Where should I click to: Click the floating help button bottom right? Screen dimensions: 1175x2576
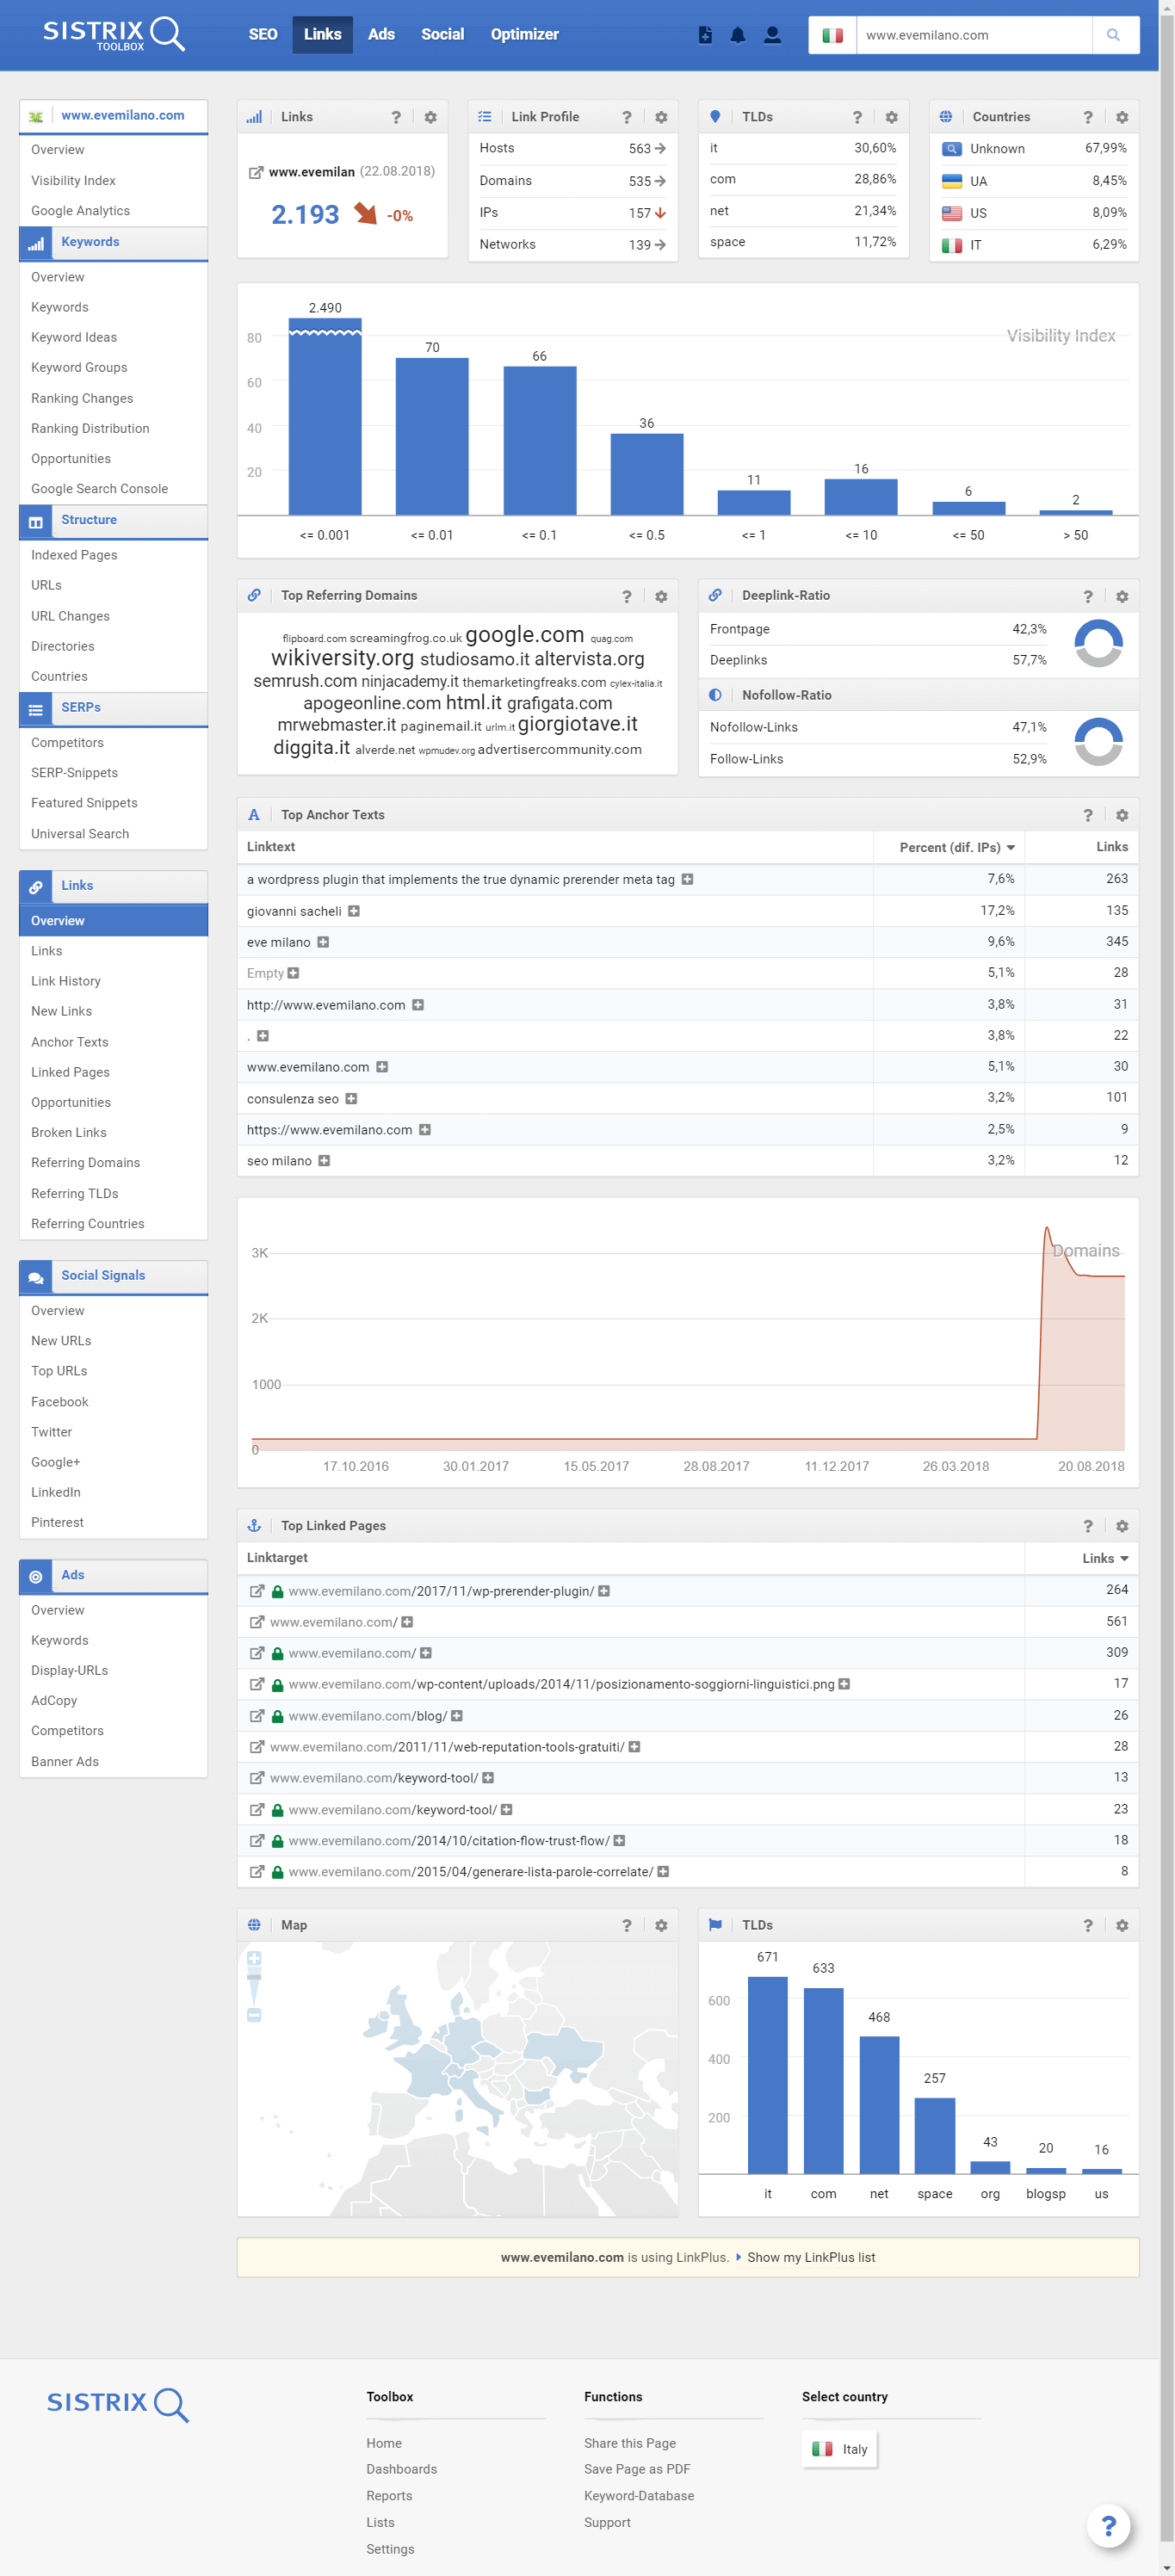tap(1108, 2526)
